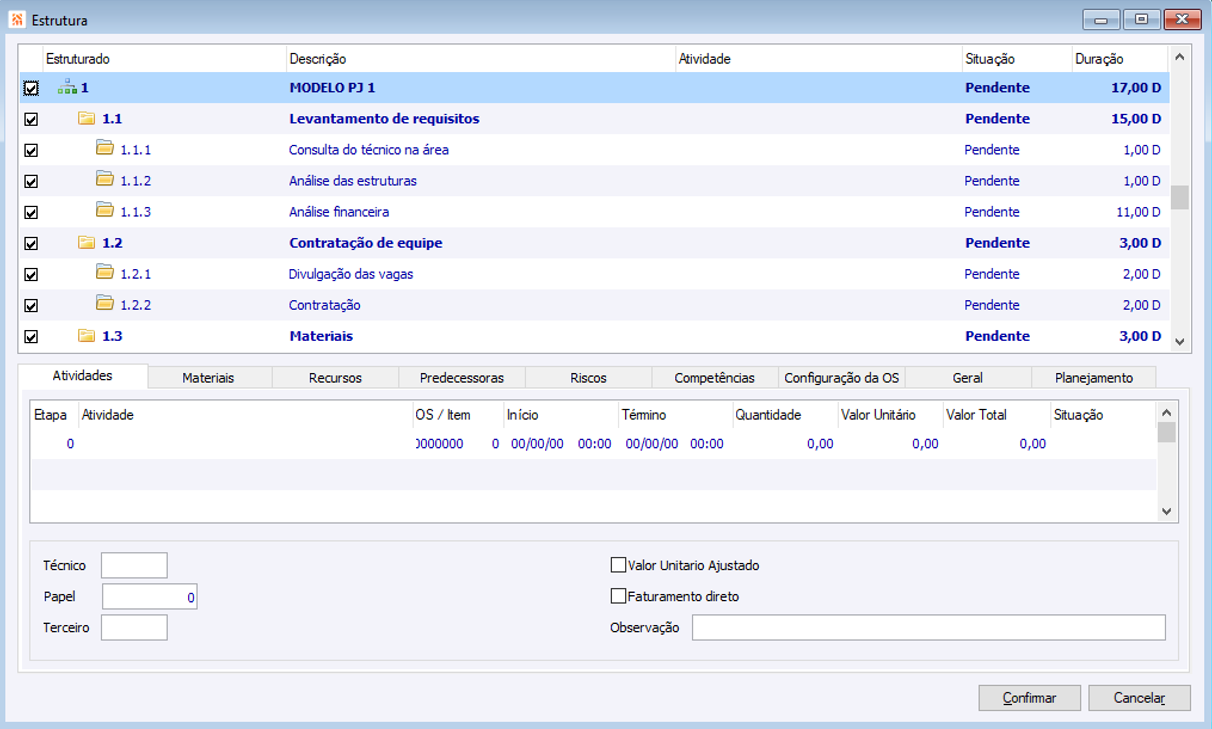Select tree item number 1.2.1
This screenshot has height=729, width=1212.
pyautogui.click(x=136, y=274)
